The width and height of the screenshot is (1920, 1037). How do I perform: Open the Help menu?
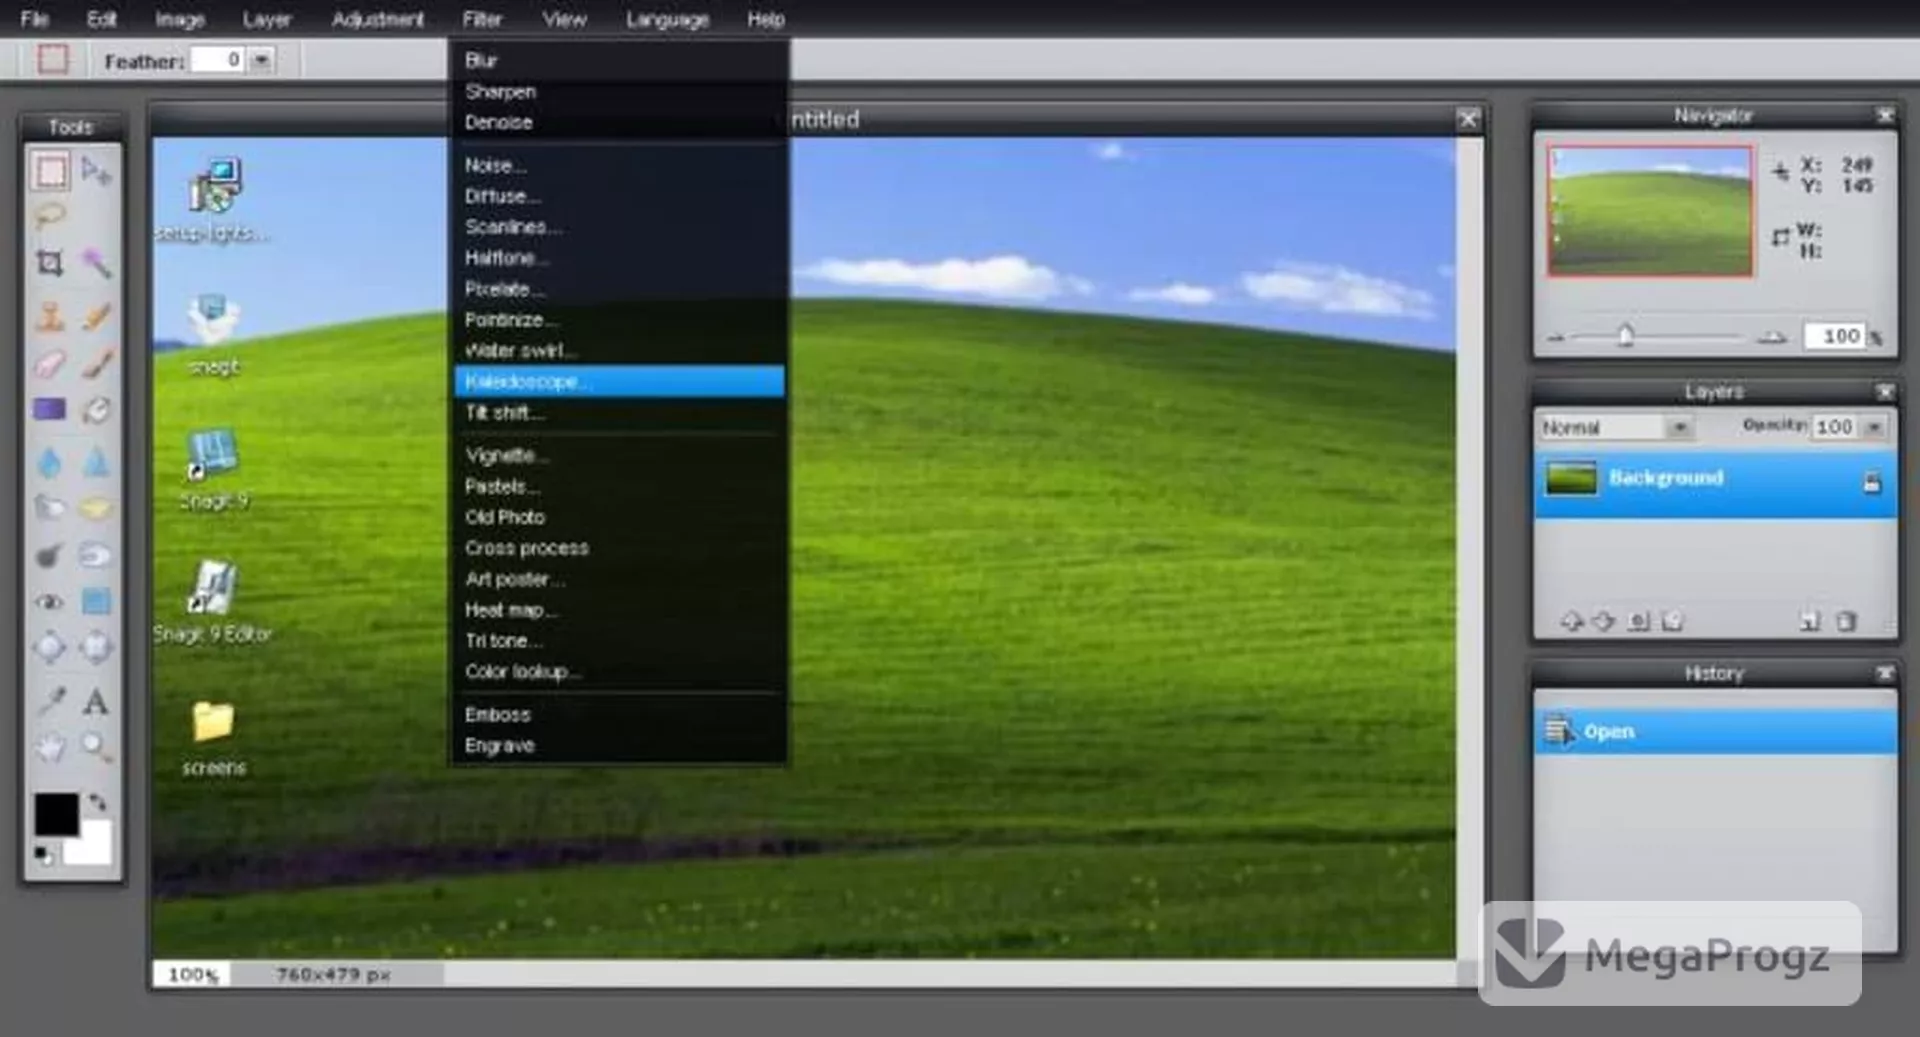pyautogui.click(x=766, y=19)
